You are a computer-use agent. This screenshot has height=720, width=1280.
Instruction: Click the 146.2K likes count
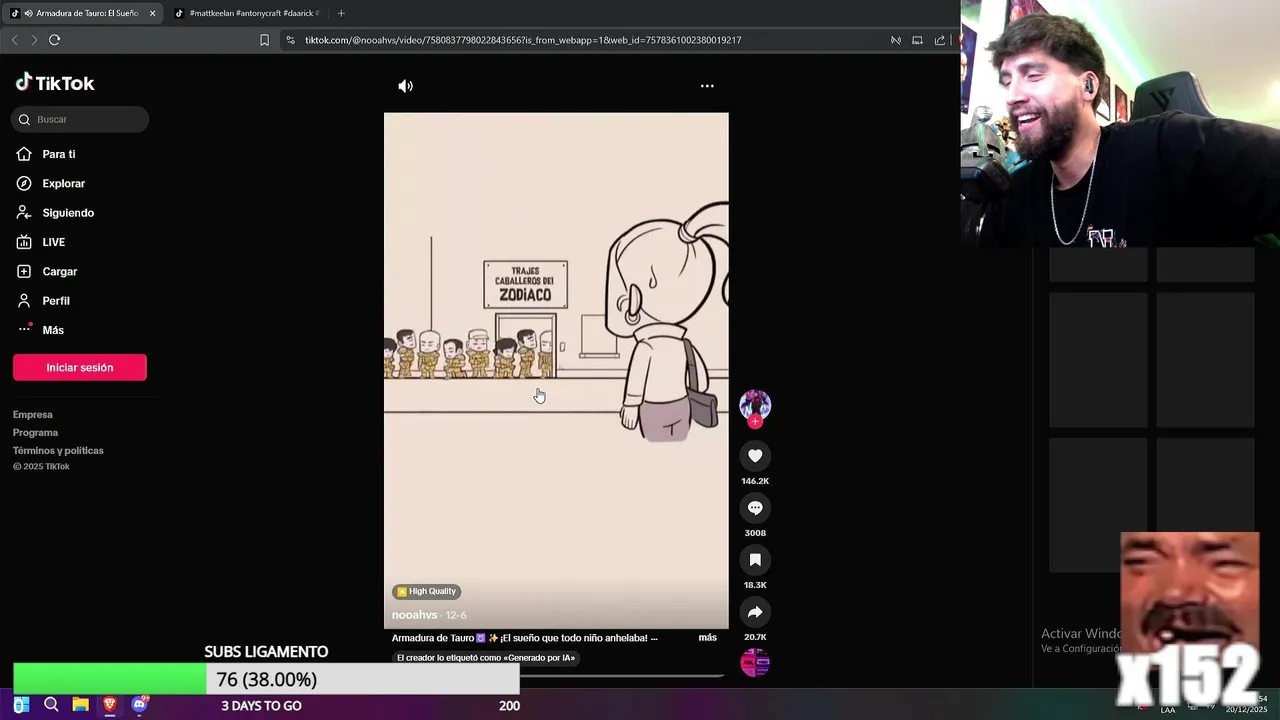pyautogui.click(x=755, y=481)
